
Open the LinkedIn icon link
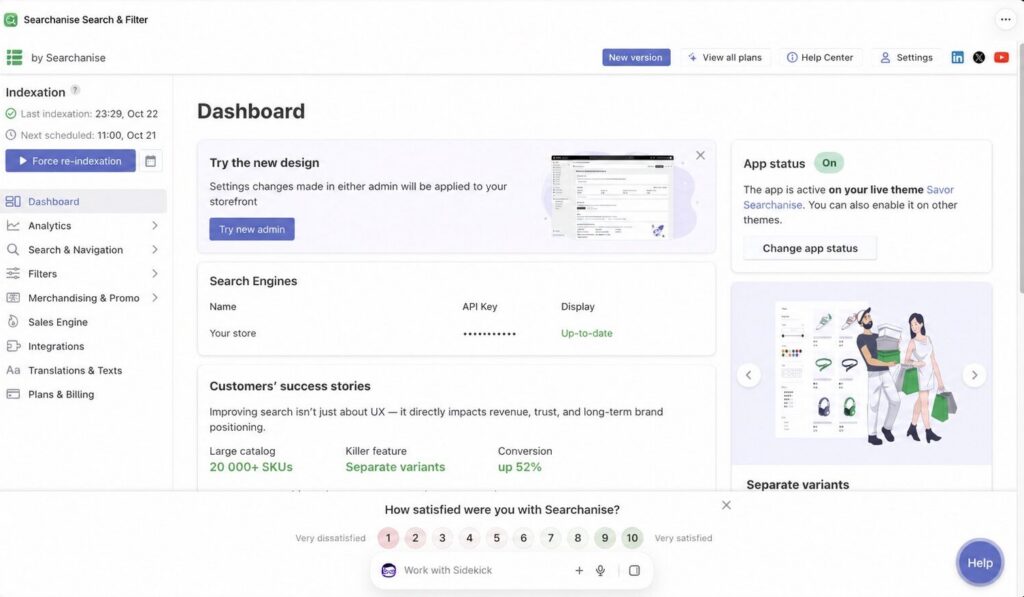coord(957,57)
